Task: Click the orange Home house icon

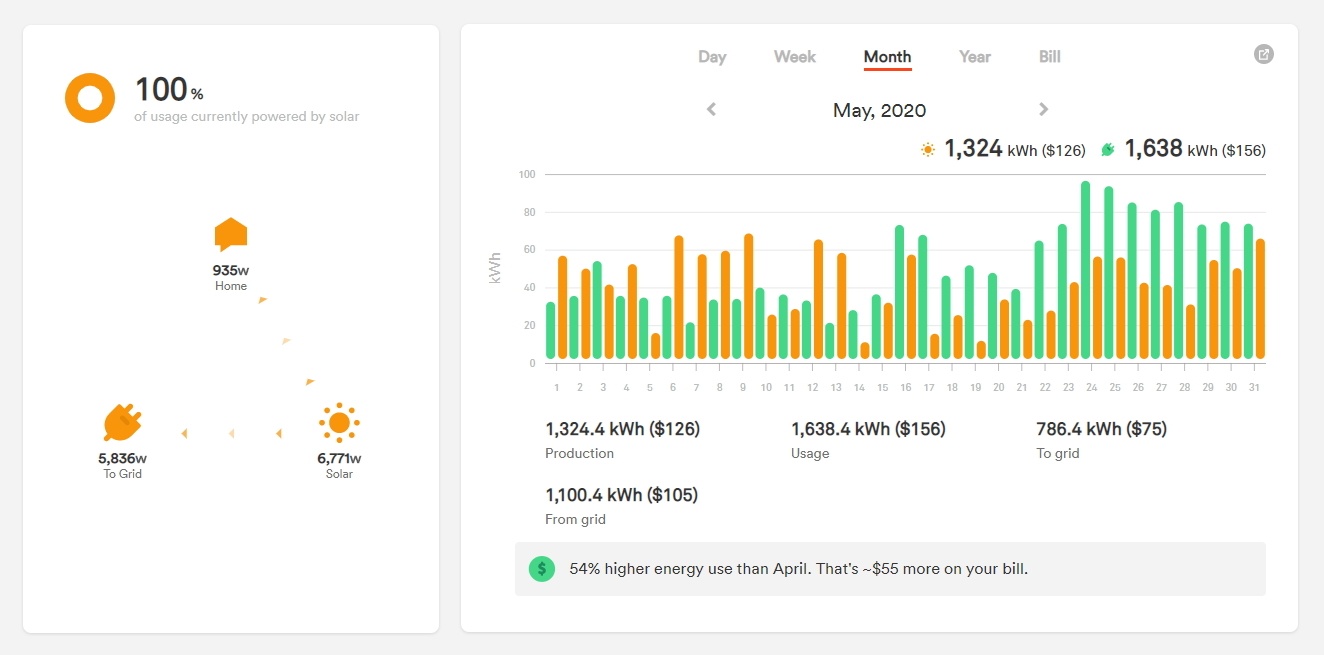Action: [231, 235]
